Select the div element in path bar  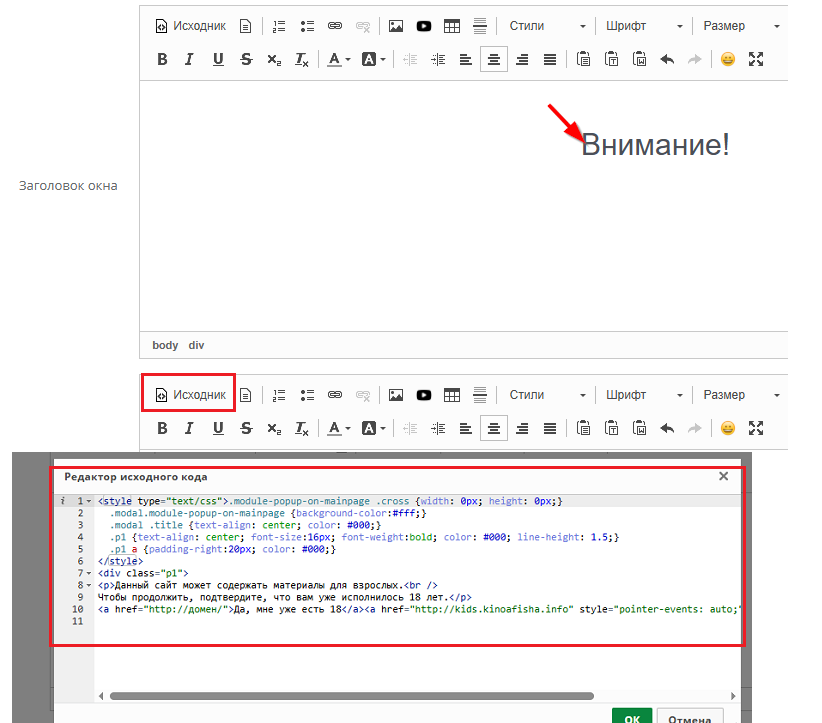pos(196,345)
